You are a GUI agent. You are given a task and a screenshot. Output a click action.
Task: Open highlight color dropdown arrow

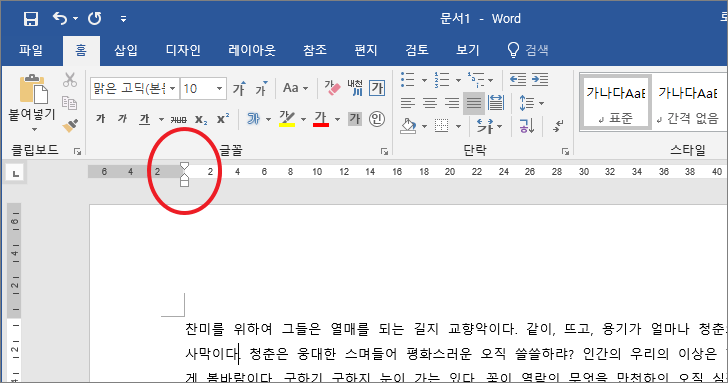[303, 119]
